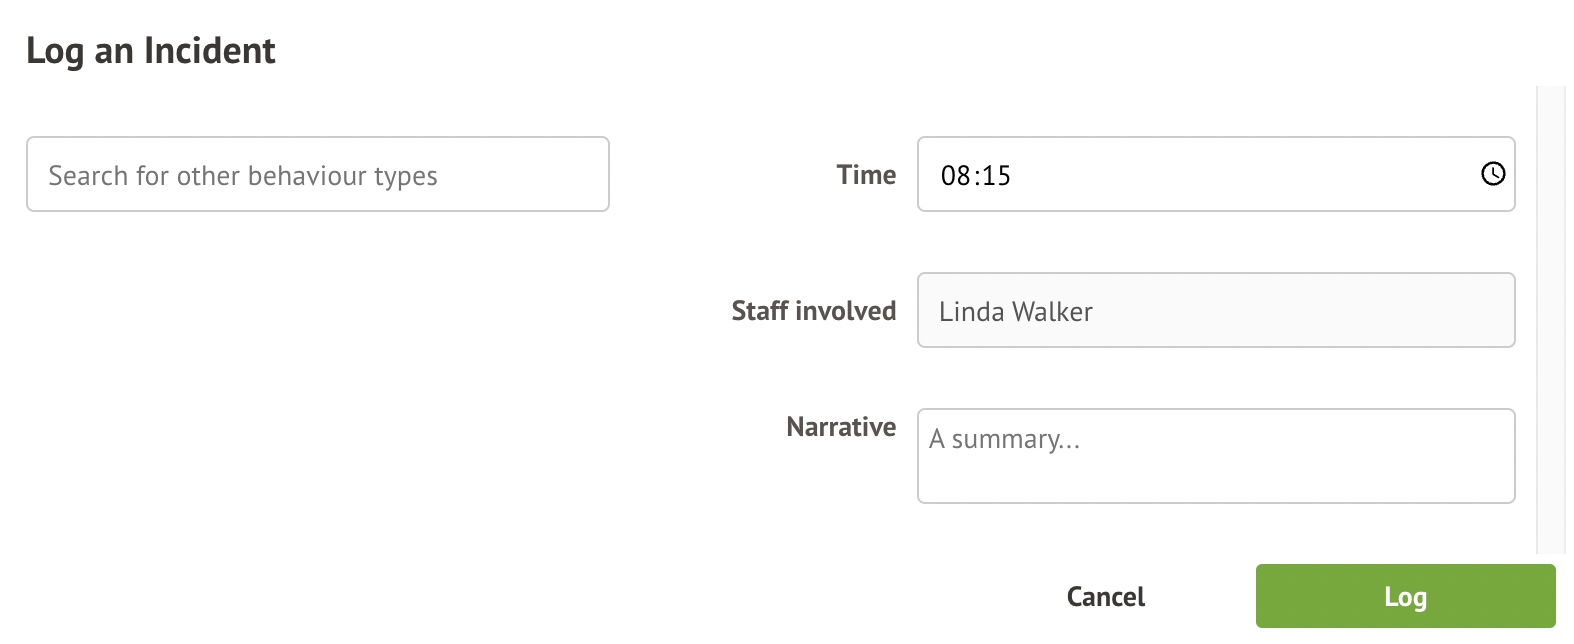The height and width of the screenshot is (644, 1574).
Task: Click the 'A summary...' placeholder text
Action: pyautogui.click(x=1004, y=440)
